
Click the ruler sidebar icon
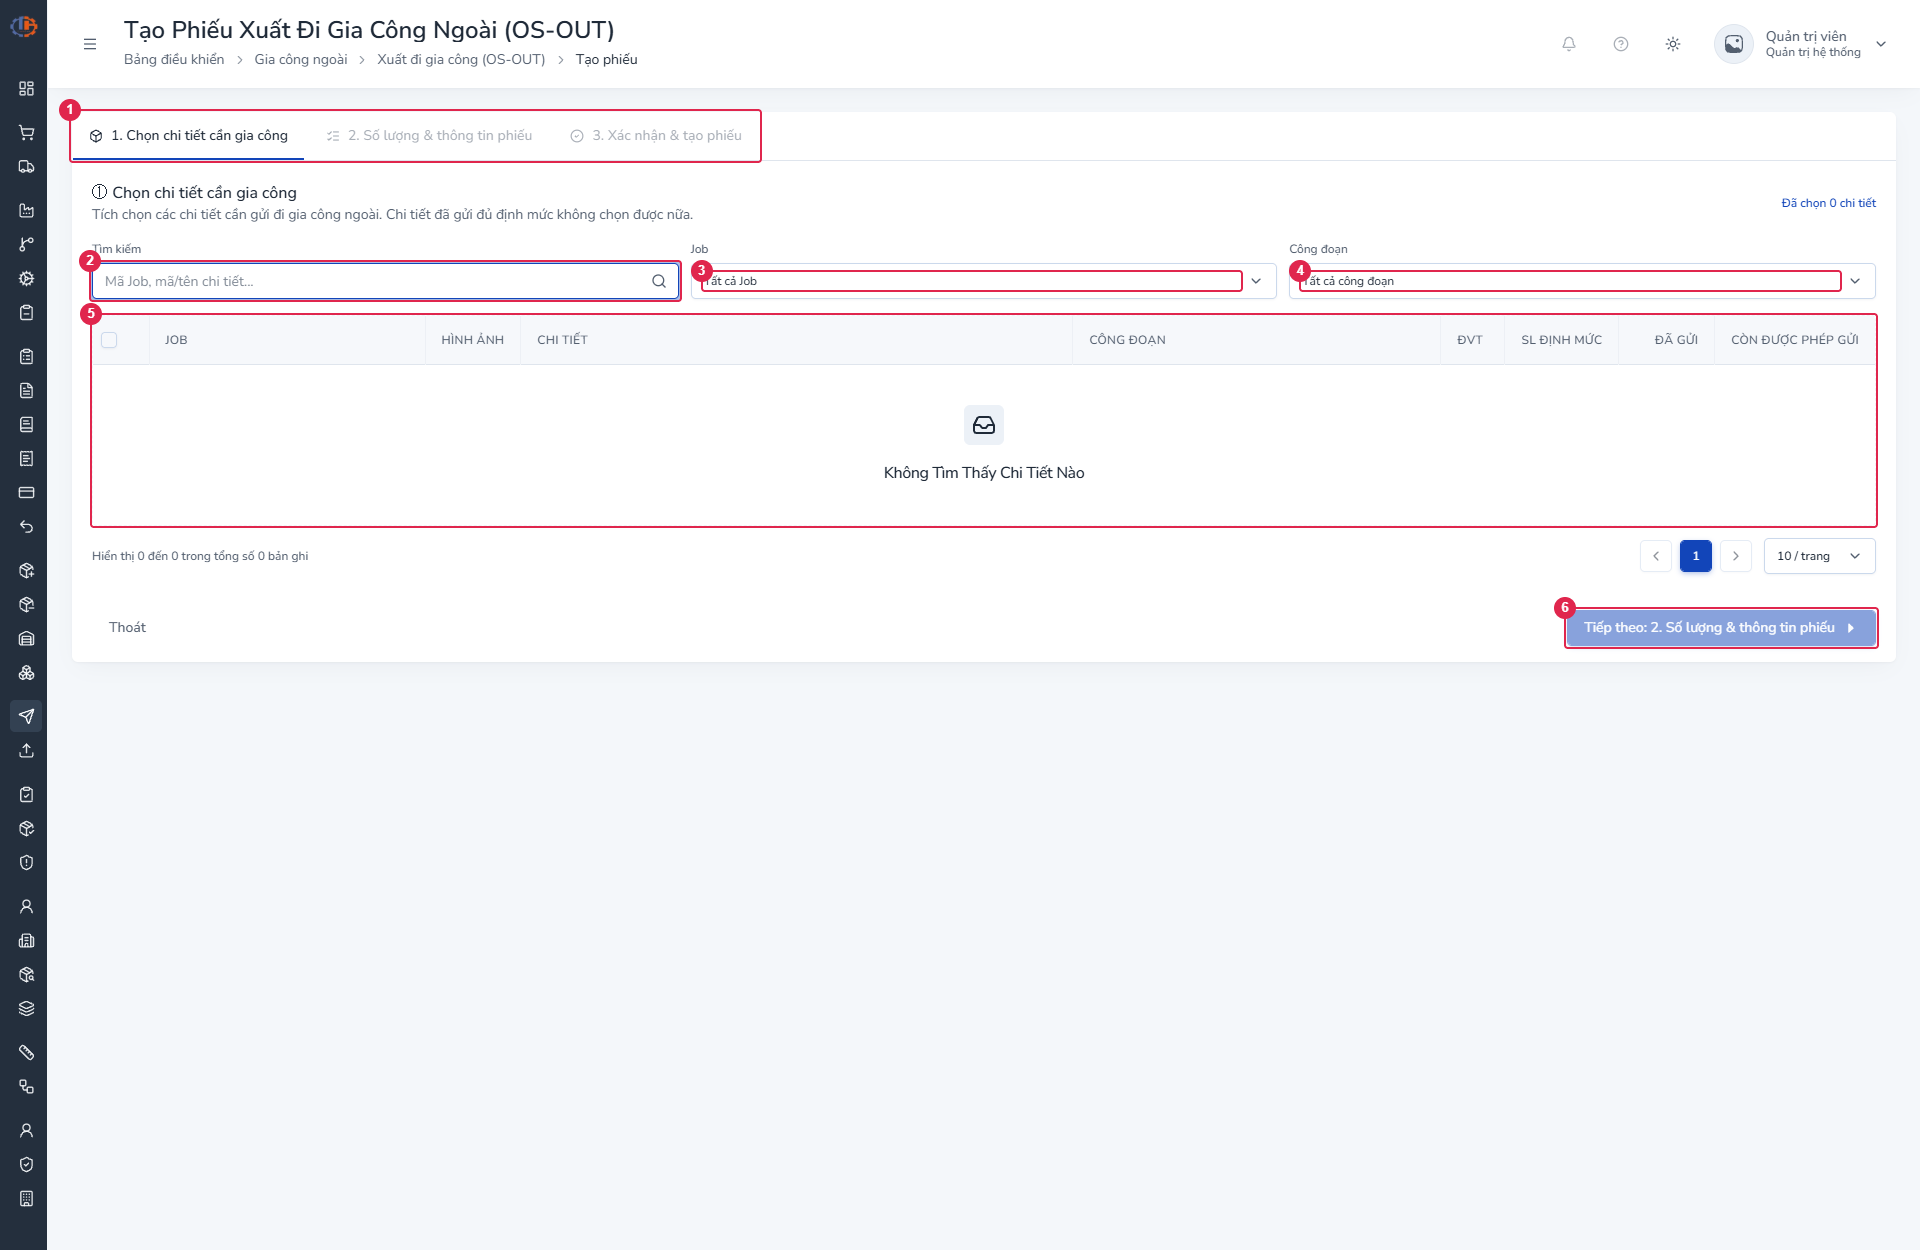(x=26, y=1053)
